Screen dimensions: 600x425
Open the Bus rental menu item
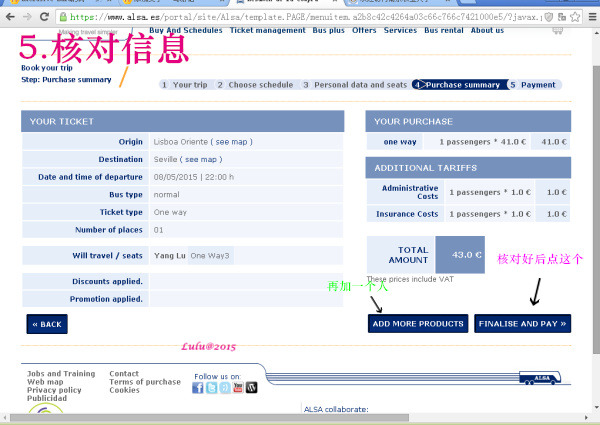(x=443, y=31)
